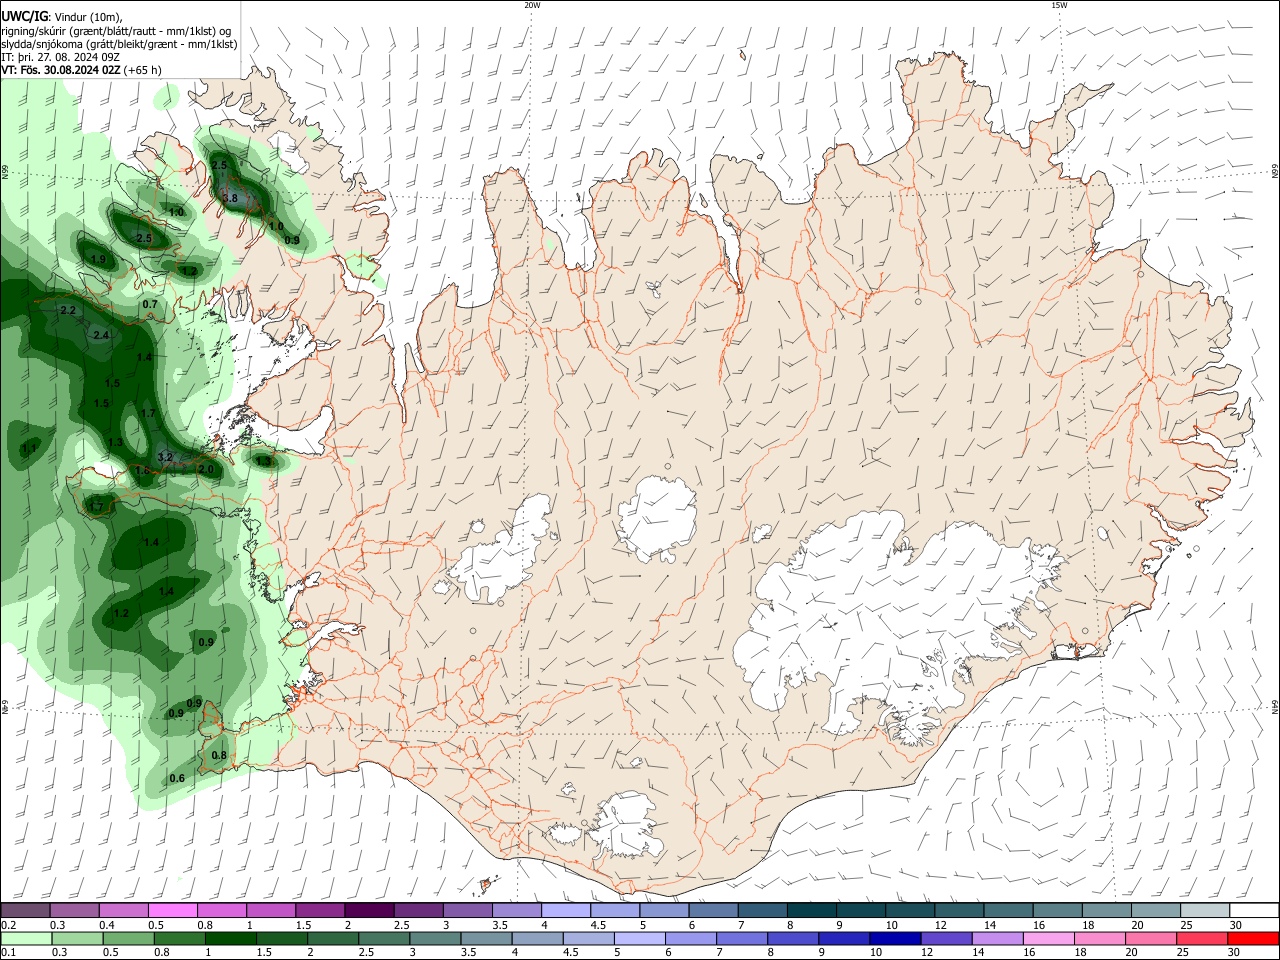Viewport: 1280px width, 960px height.
Task: Click the hot pink rain swatch starting at 20
Action: click(1152, 938)
